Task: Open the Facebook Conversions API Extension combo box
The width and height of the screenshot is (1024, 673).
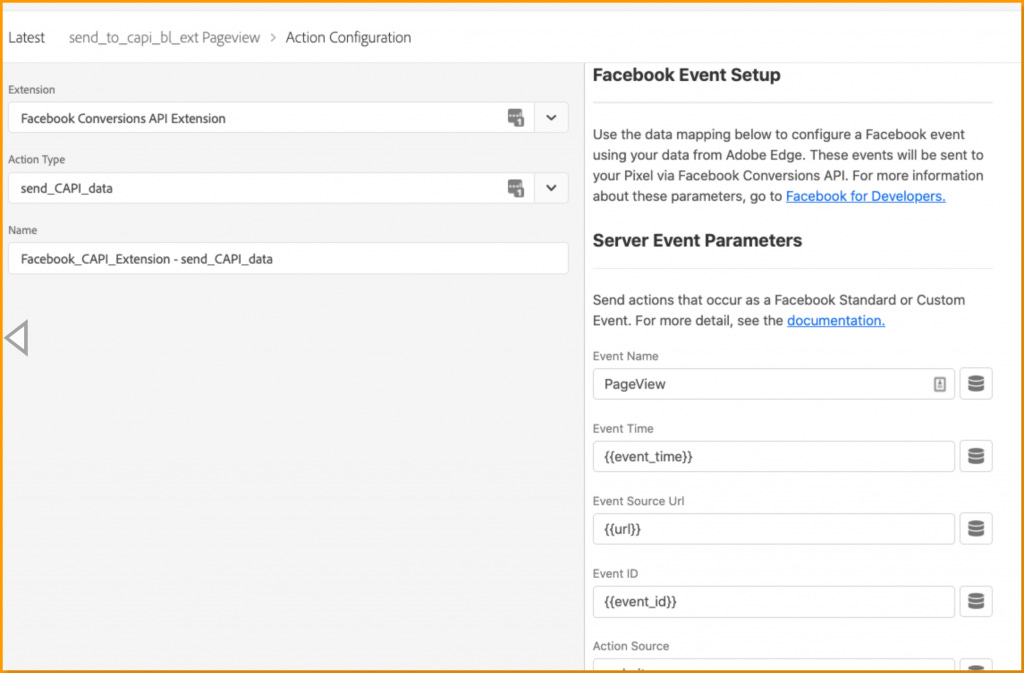Action: [288, 117]
